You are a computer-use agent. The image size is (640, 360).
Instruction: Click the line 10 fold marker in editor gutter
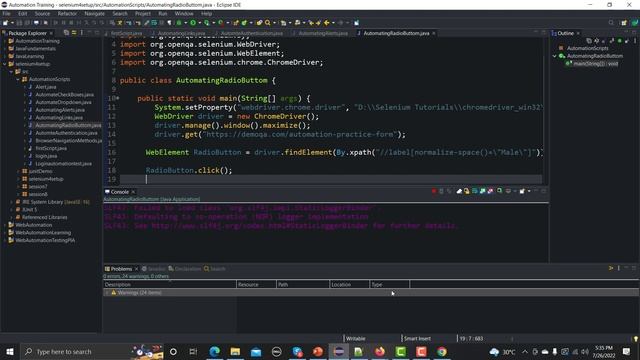click(x=118, y=98)
